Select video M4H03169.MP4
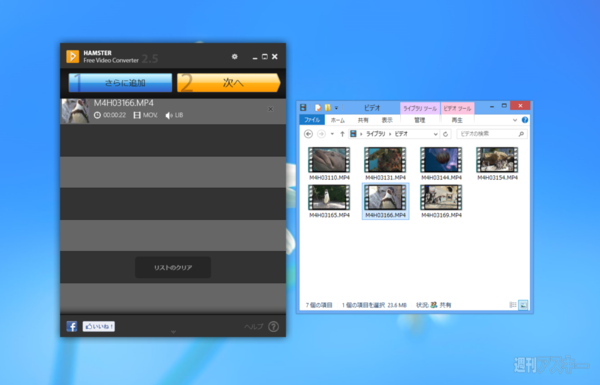This screenshot has width=600, height=385. click(441, 201)
